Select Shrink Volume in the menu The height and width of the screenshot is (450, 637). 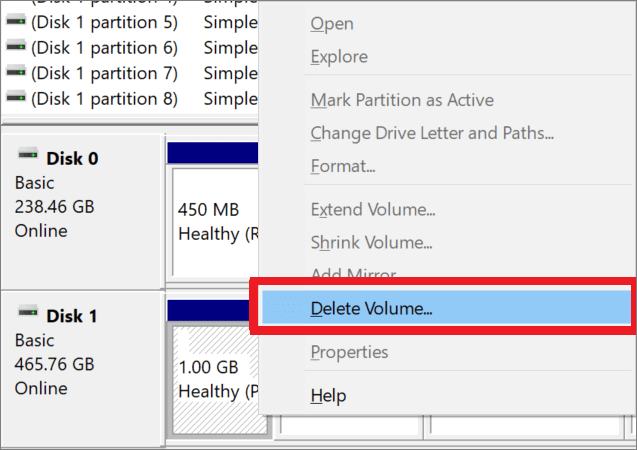point(371,243)
